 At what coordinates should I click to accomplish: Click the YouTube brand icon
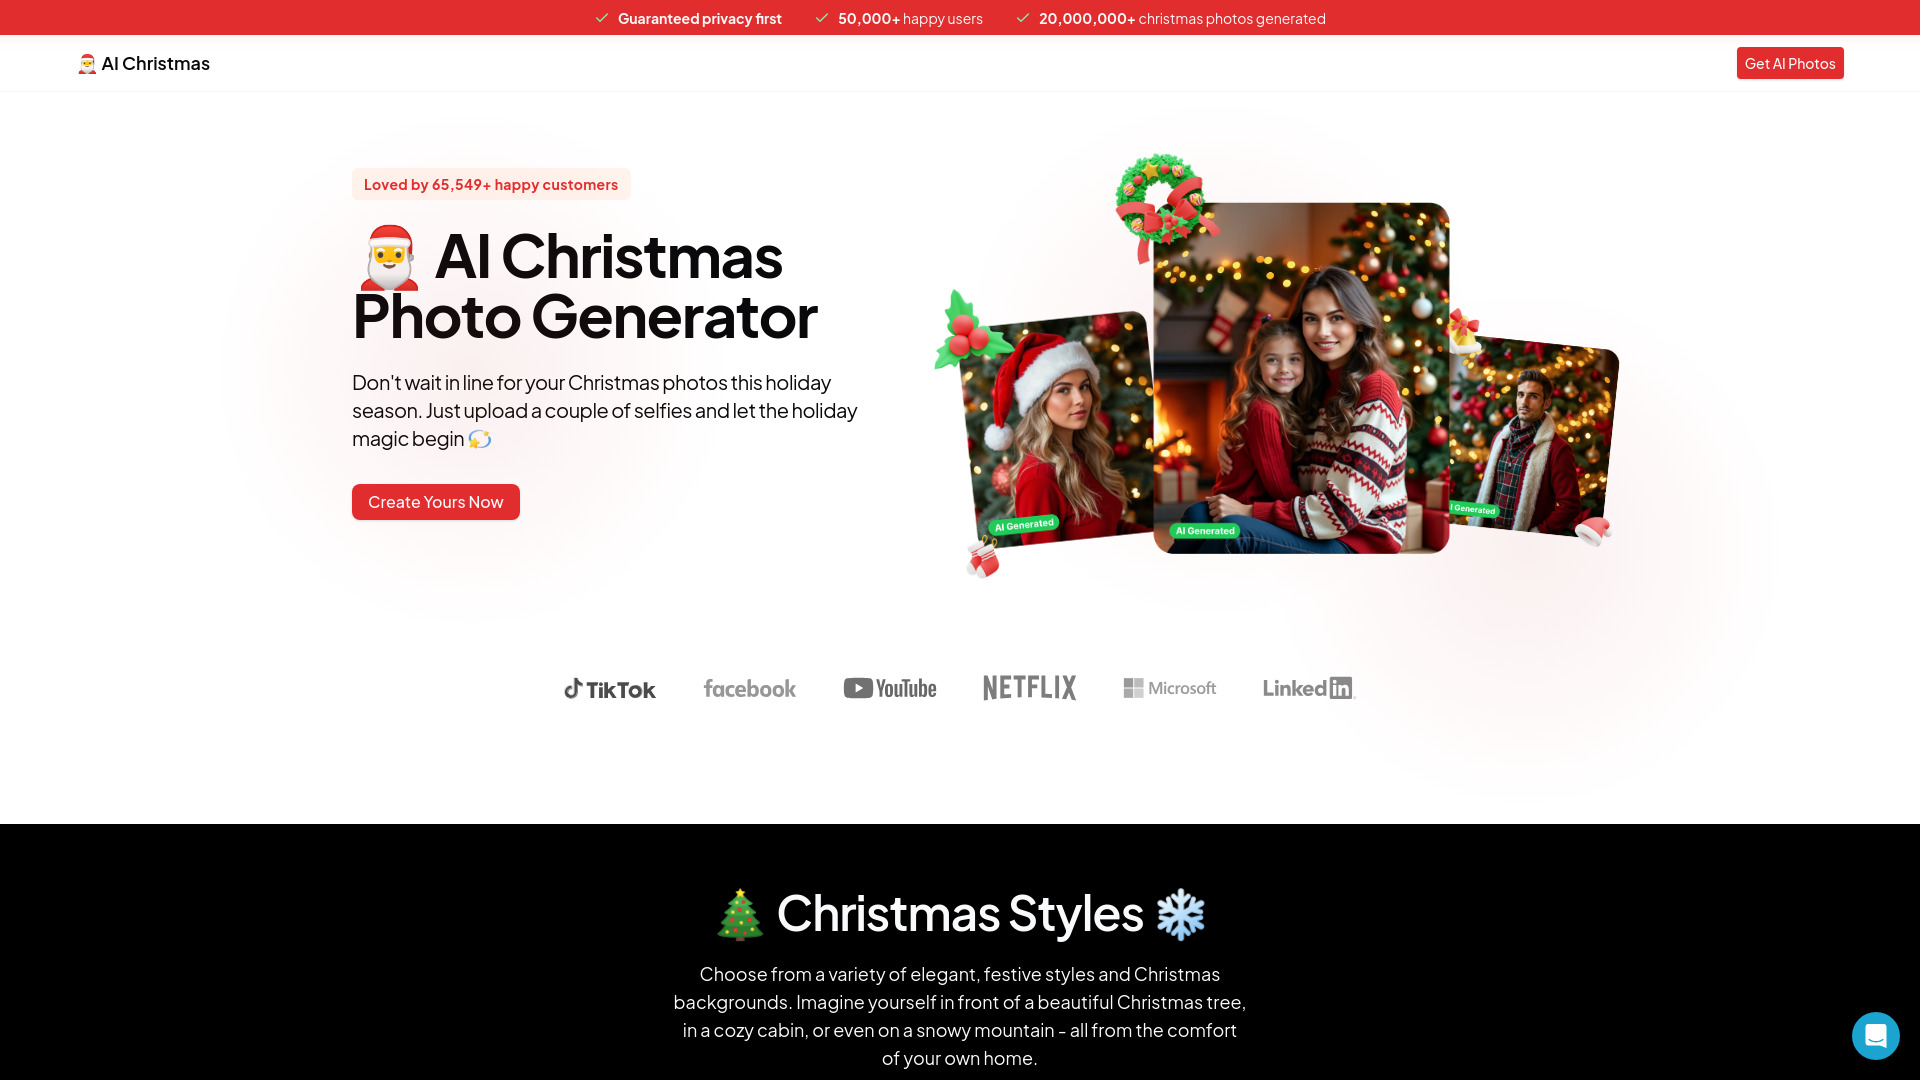click(x=889, y=687)
